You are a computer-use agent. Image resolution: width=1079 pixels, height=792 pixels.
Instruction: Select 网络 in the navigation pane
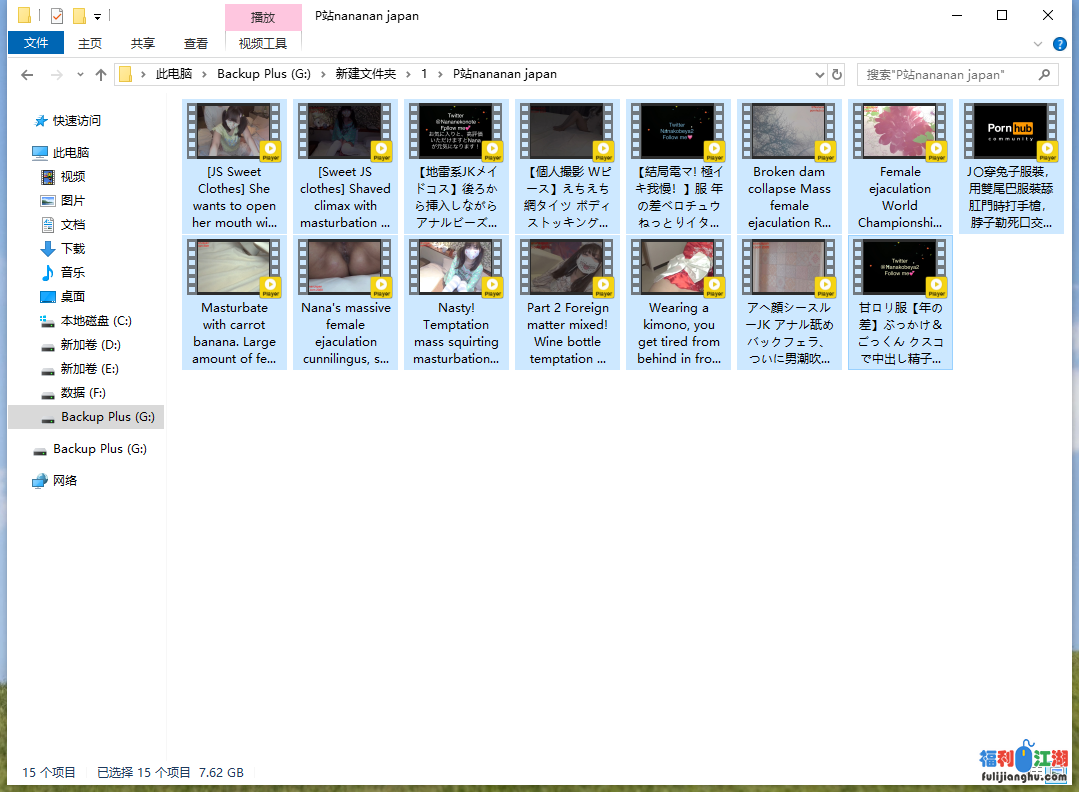pos(65,481)
